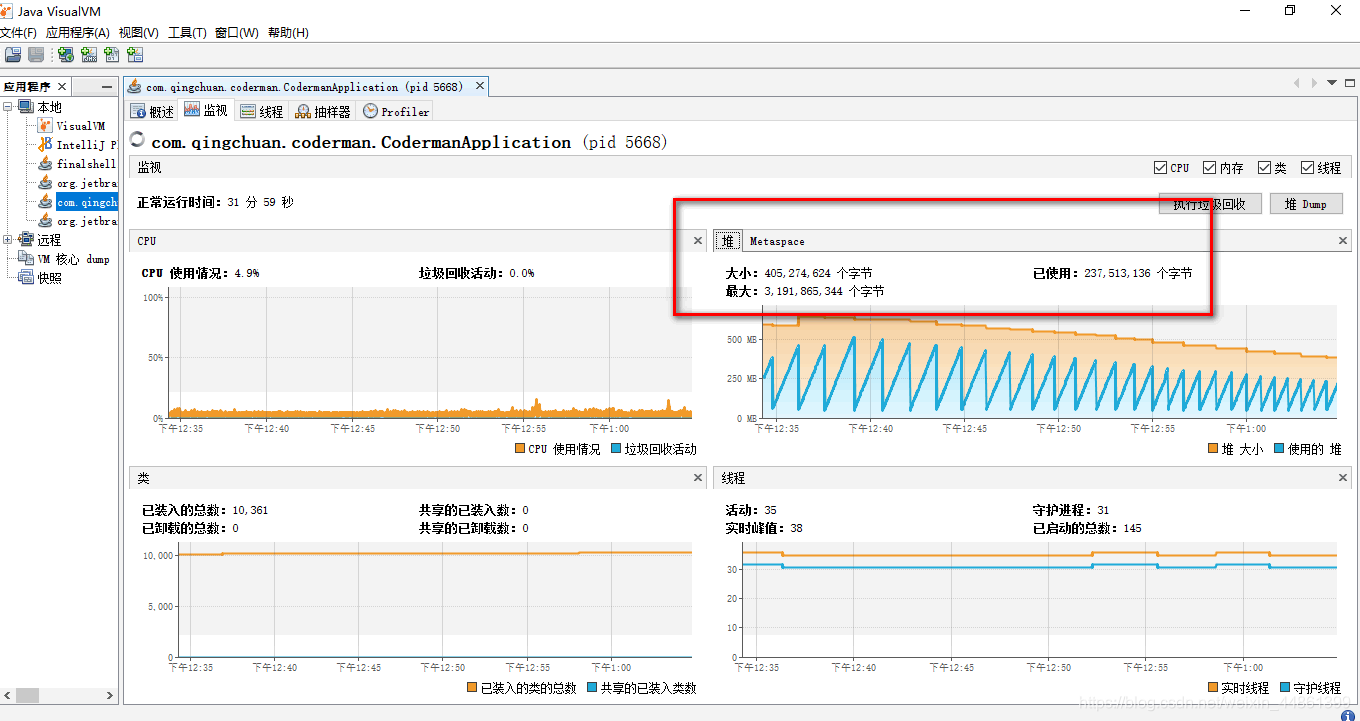This screenshot has height=721, width=1360.
Task: Open the 窗口(W) menu
Action: (x=237, y=33)
